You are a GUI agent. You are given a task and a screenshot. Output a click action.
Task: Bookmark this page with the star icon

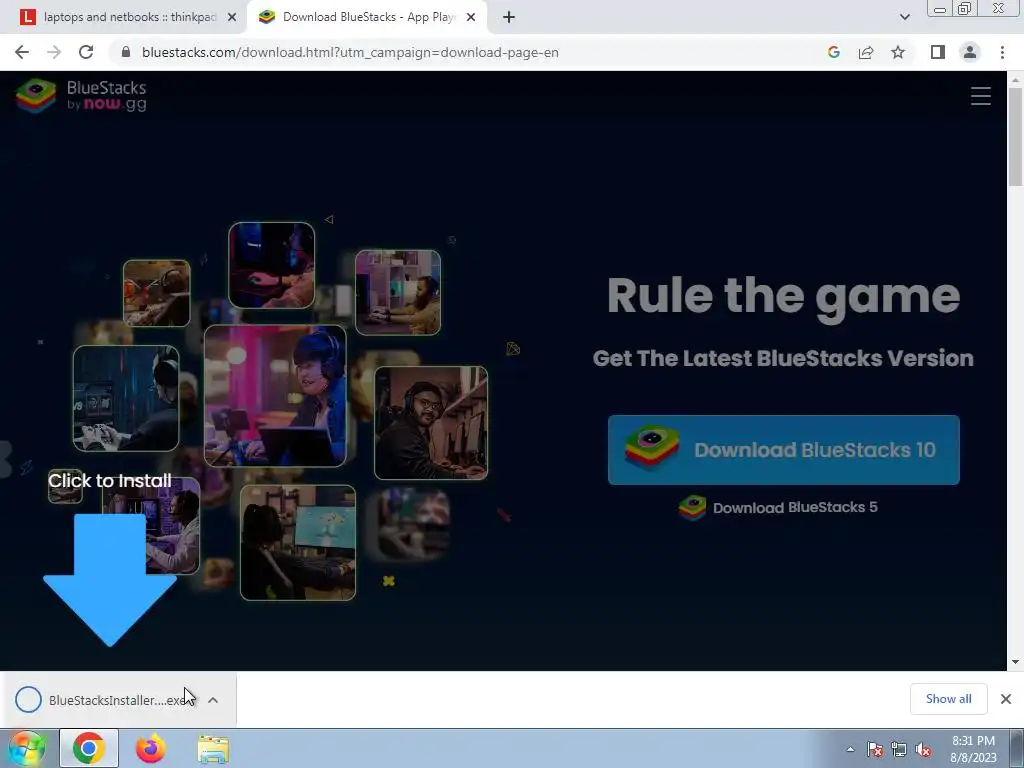click(898, 52)
